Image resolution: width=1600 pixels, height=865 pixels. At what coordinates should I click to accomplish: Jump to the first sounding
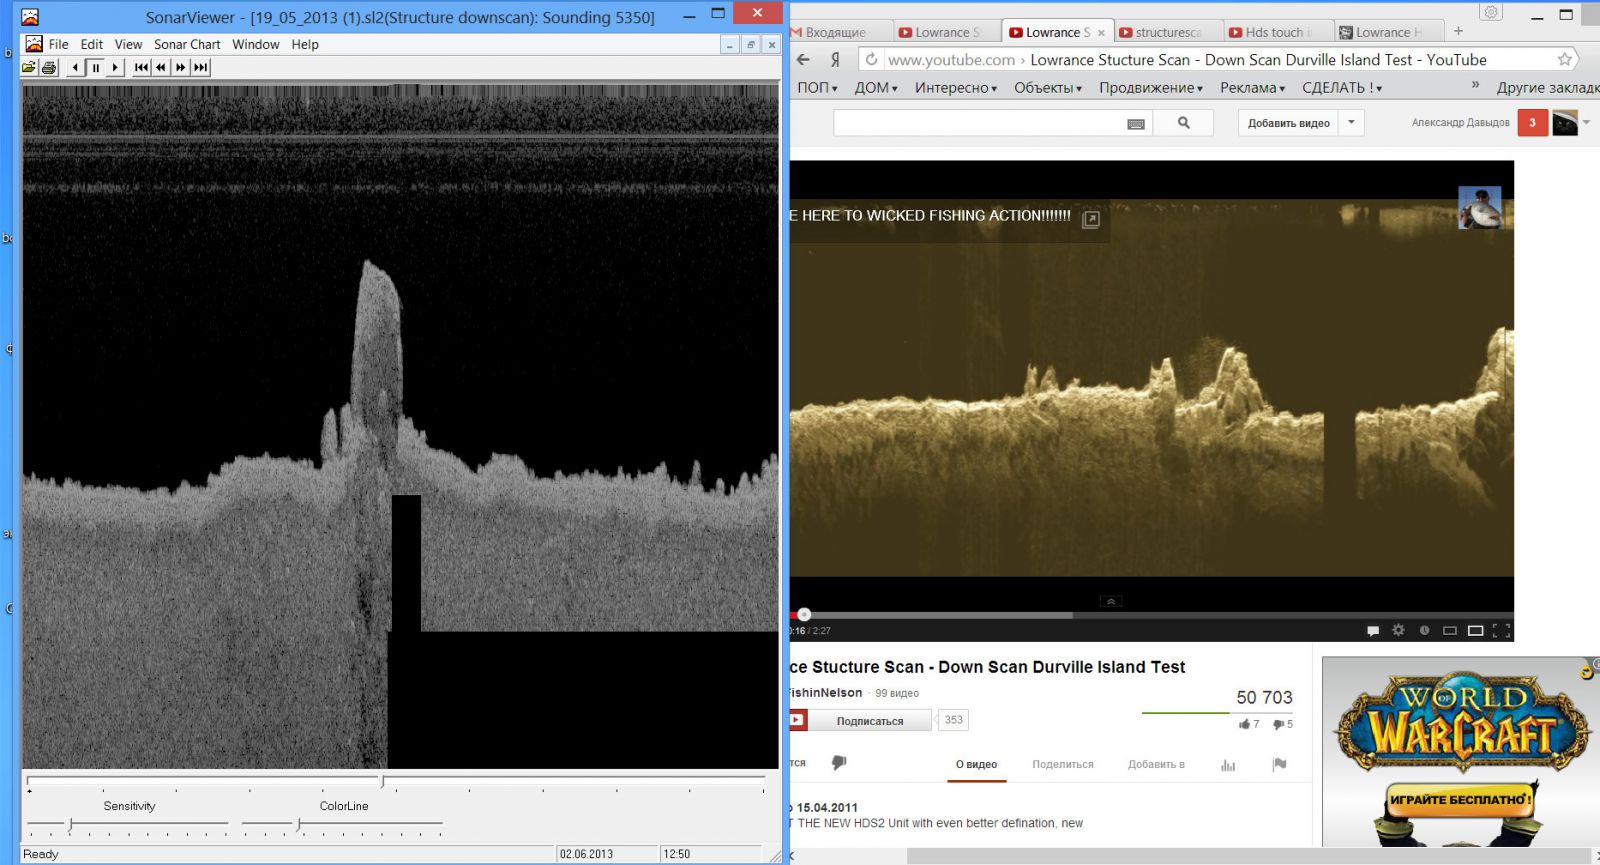tap(141, 67)
